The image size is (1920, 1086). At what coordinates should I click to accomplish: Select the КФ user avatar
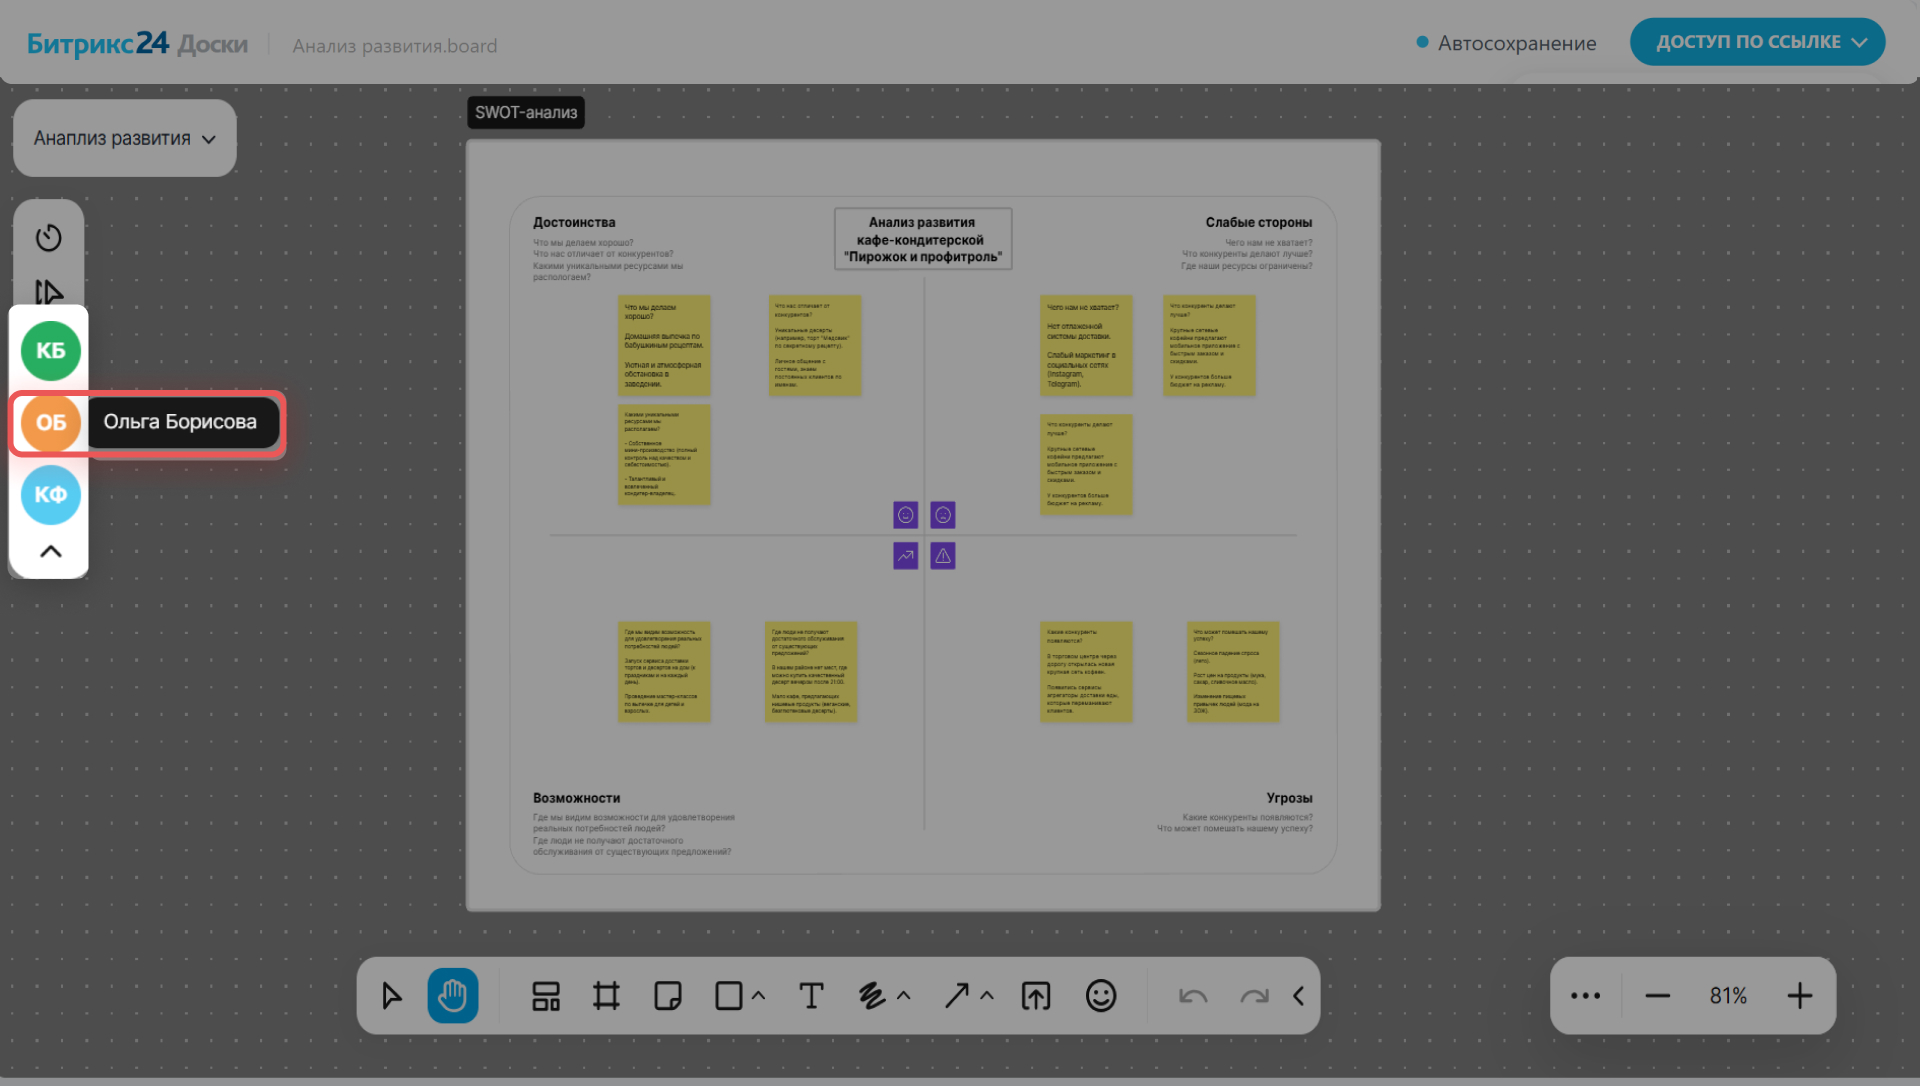coord(50,494)
